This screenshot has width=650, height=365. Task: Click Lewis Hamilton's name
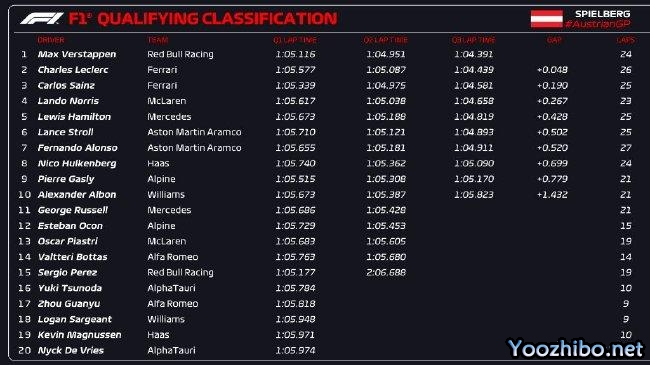(74, 117)
